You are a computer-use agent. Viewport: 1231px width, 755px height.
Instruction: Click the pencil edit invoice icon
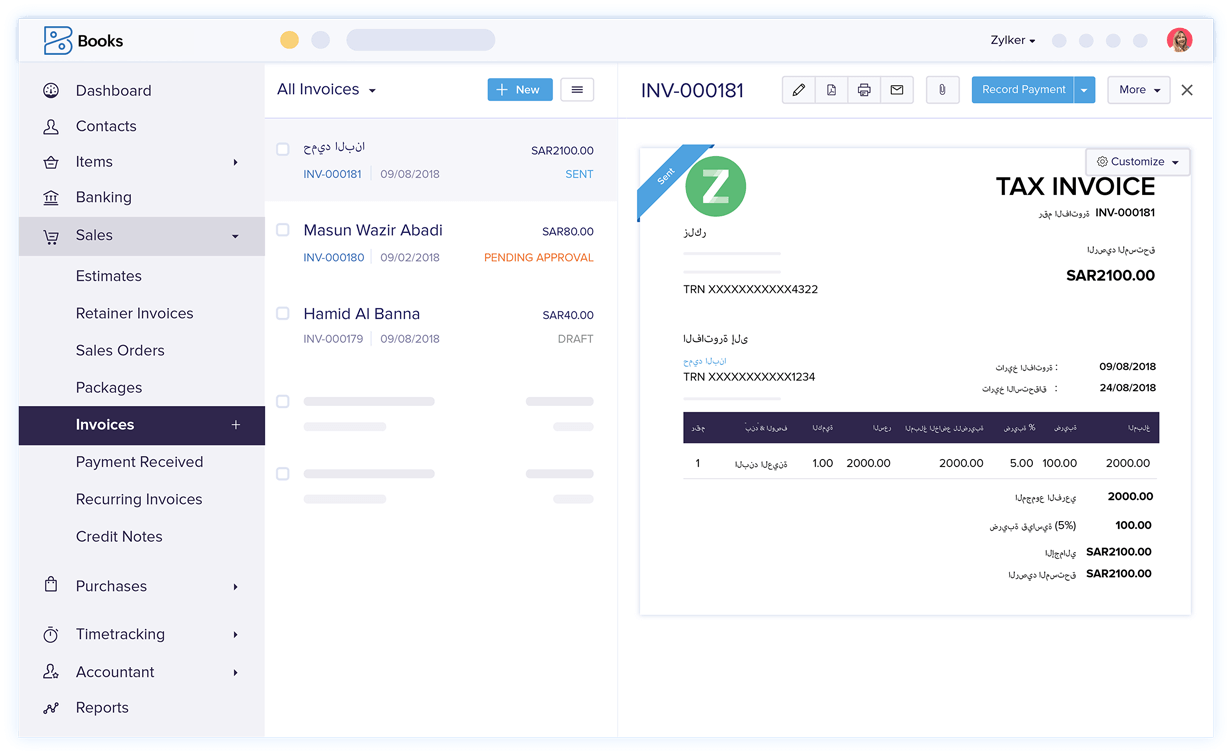798,90
